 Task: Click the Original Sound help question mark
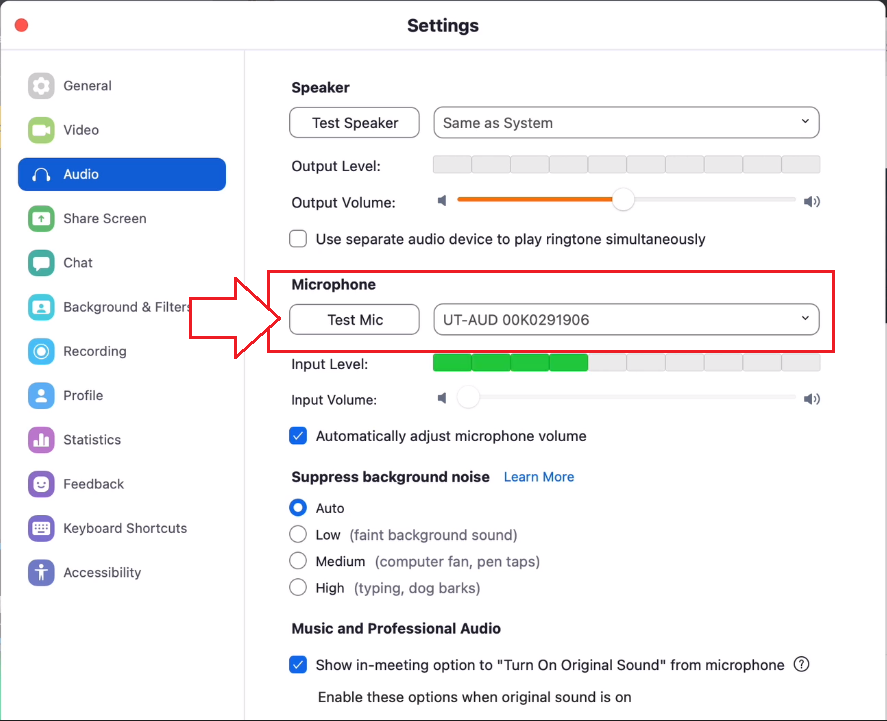pyautogui.click(x=801, y=664)
